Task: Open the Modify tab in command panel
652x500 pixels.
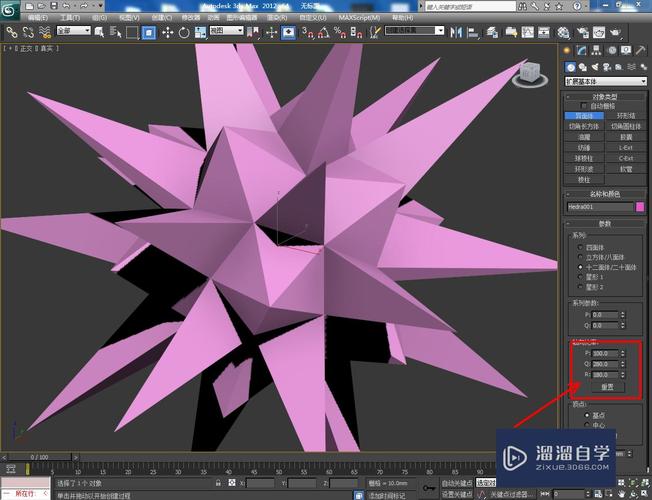Action: (581, 50)
